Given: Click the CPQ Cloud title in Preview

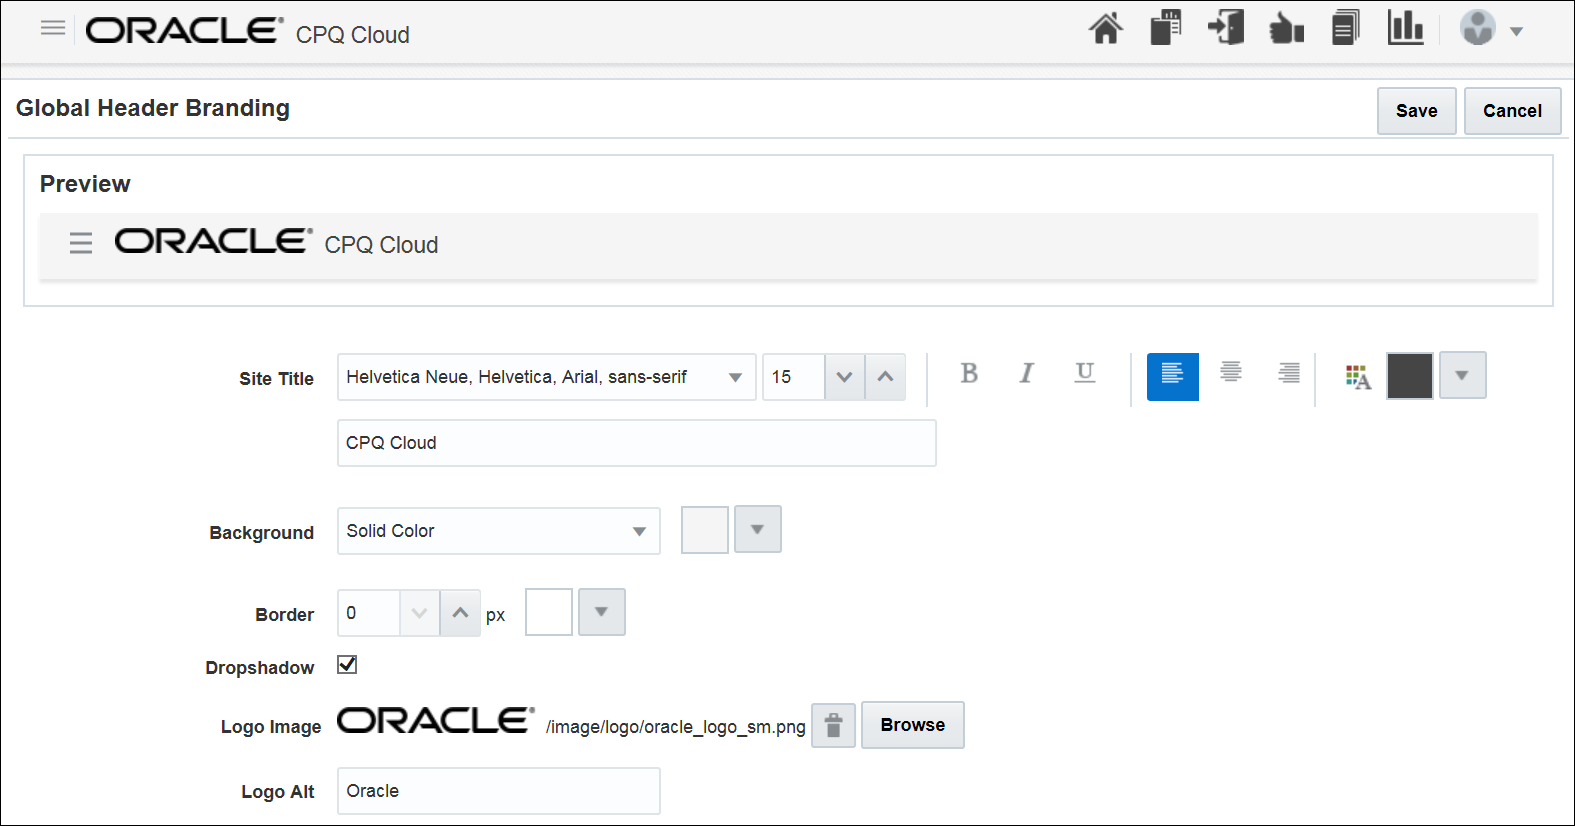Looking at the screenshot, I should coord(381,245).
